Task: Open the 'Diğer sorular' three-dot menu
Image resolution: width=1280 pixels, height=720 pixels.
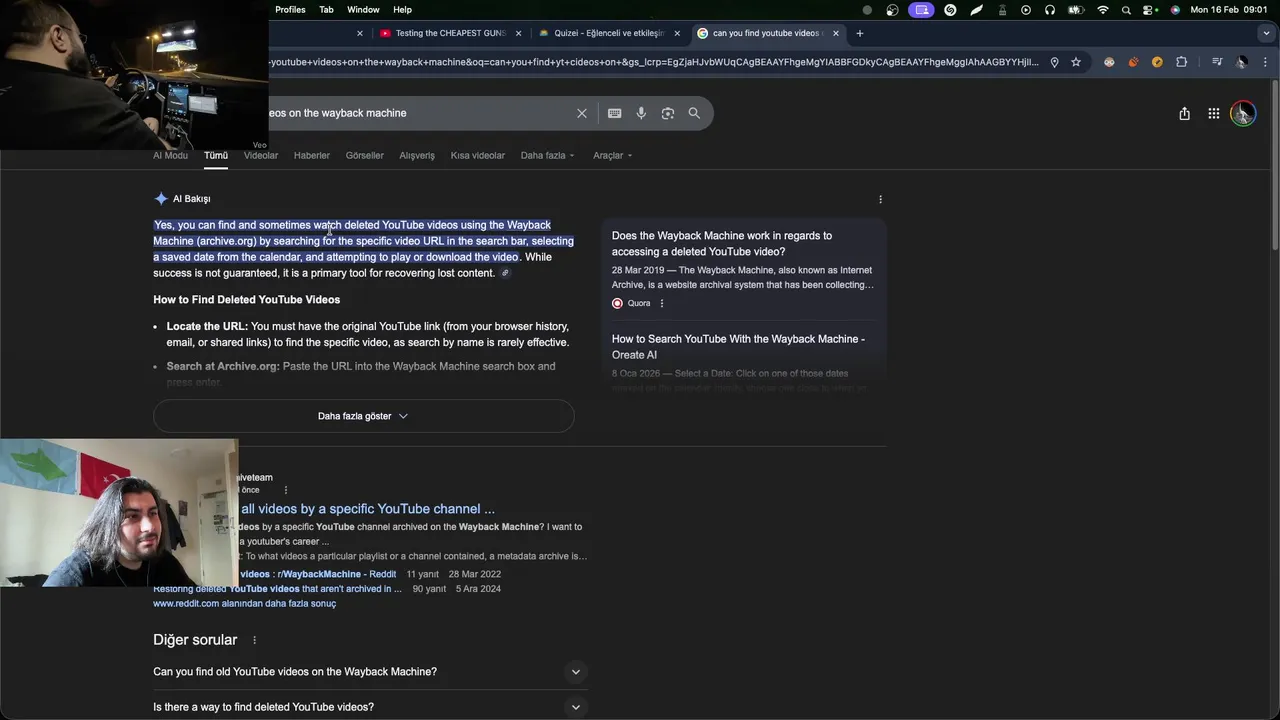Action: (254, 640)
